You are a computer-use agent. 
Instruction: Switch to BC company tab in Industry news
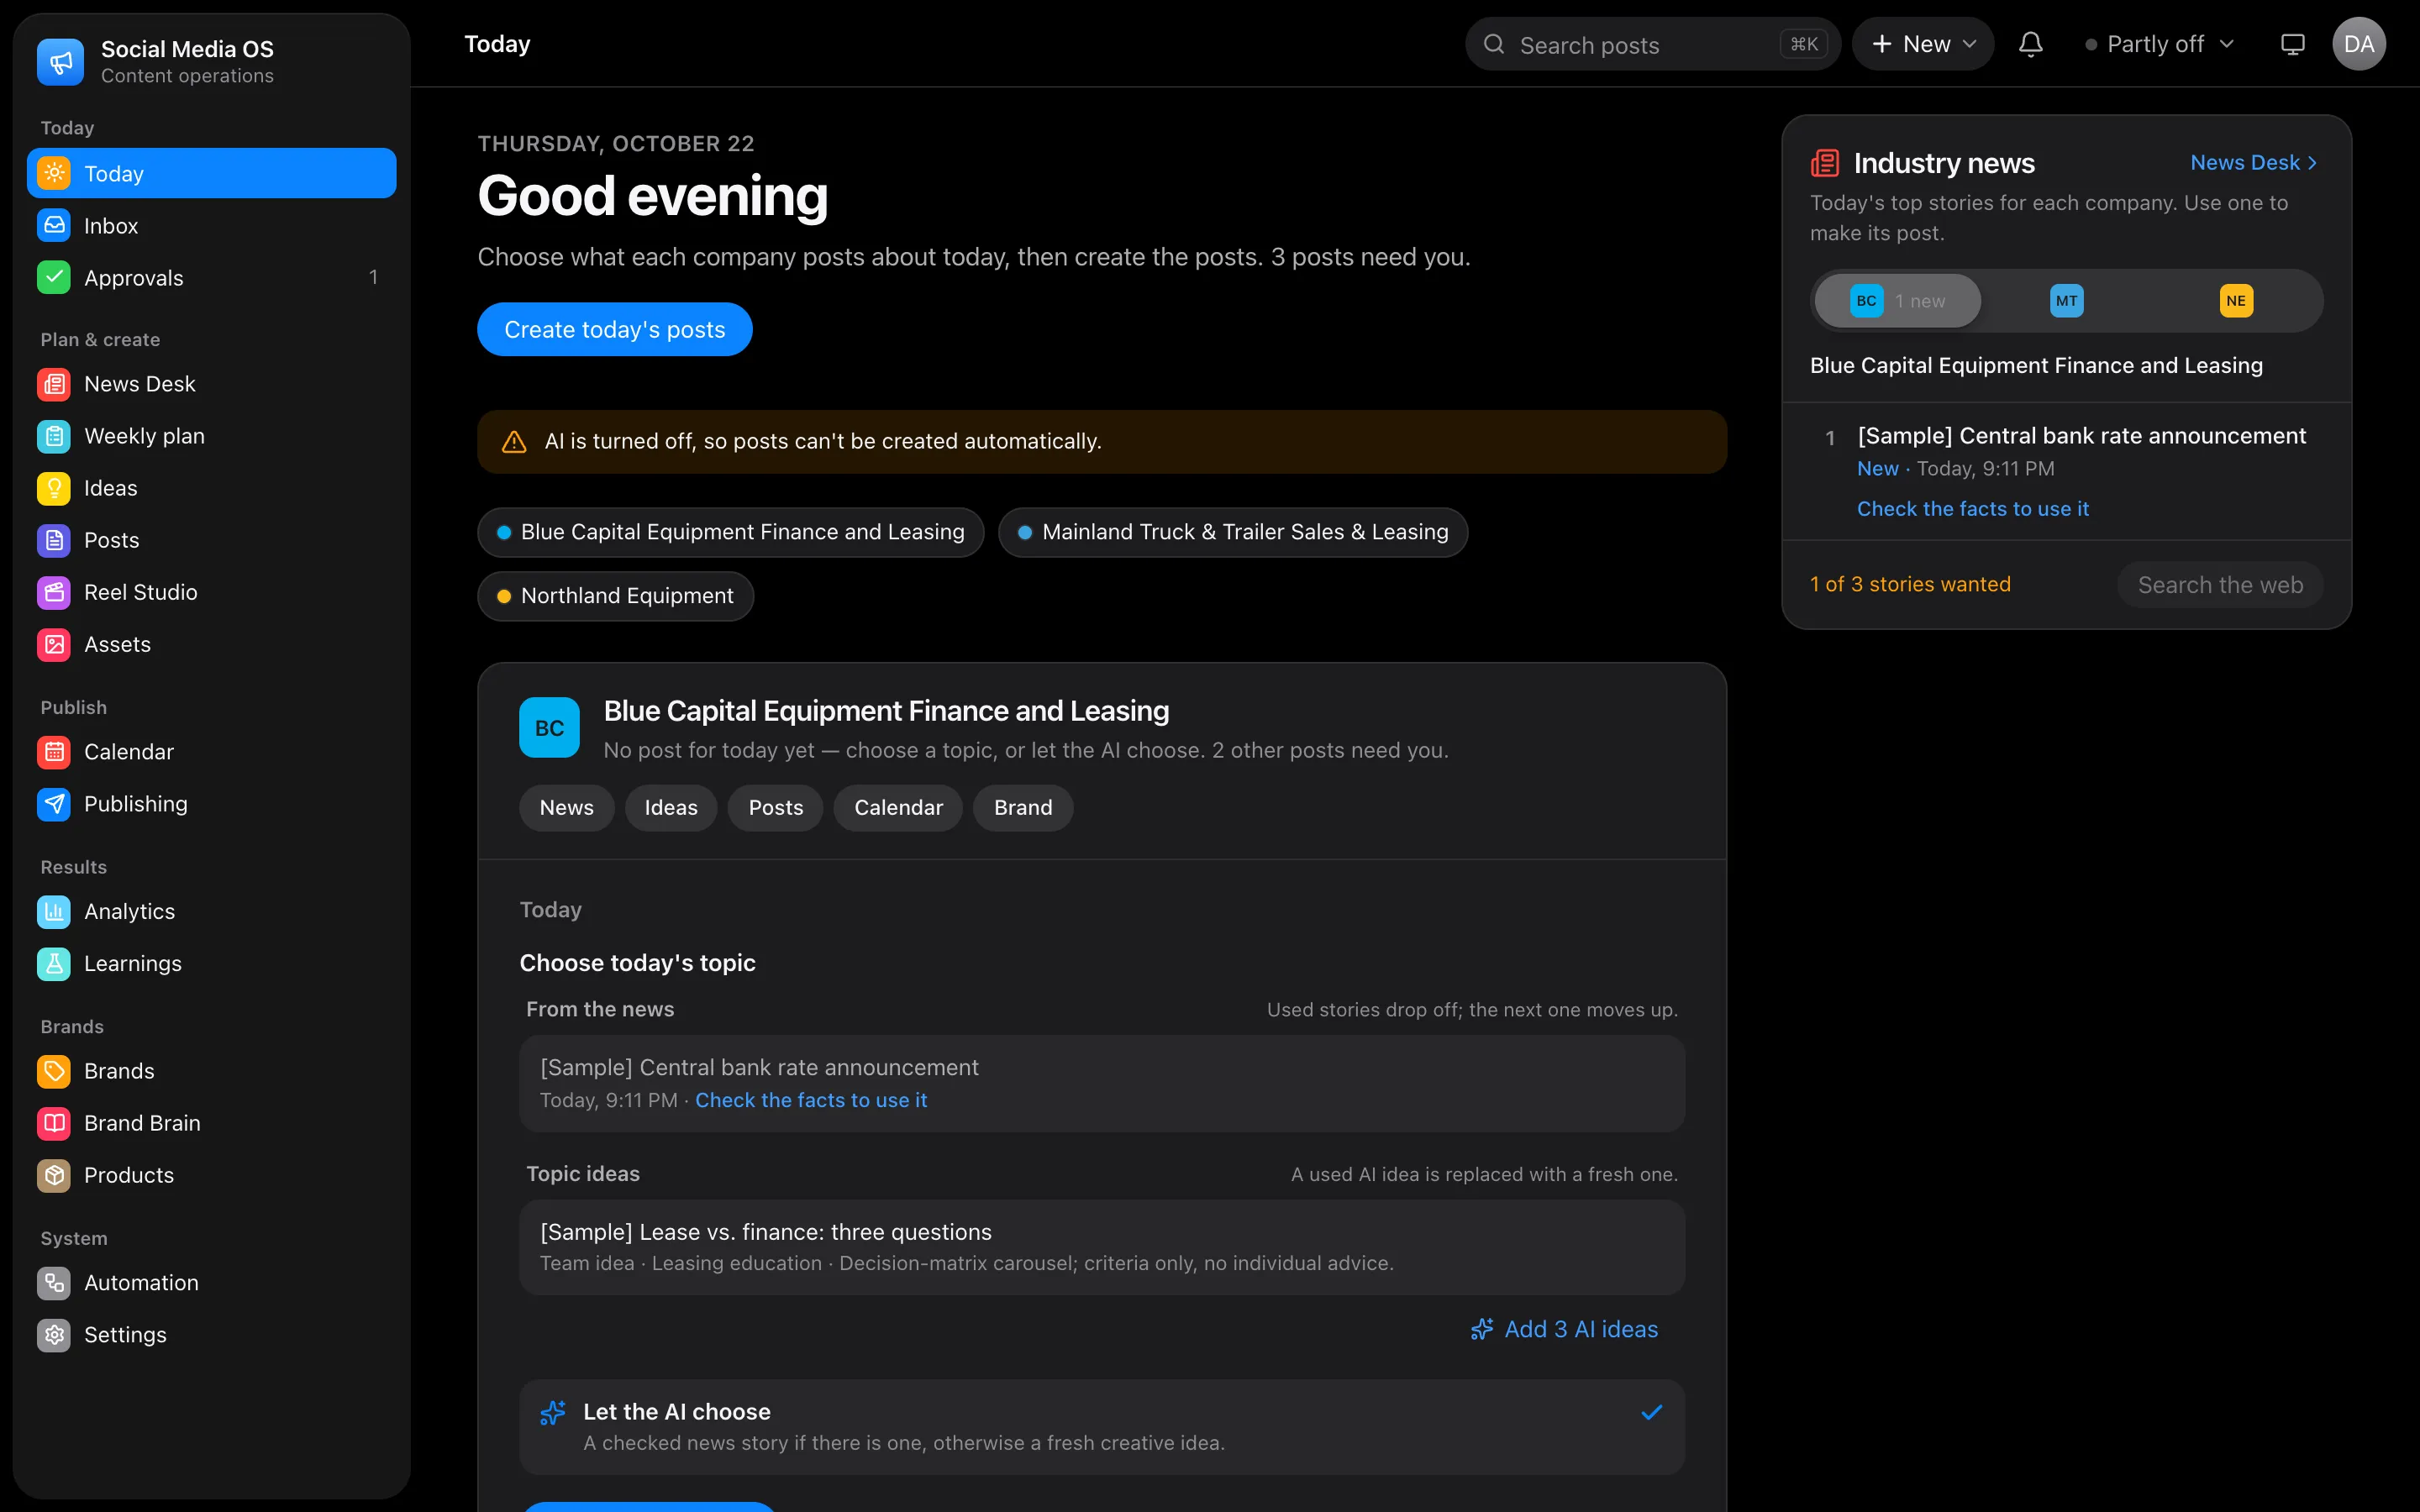coord(1897,301)
